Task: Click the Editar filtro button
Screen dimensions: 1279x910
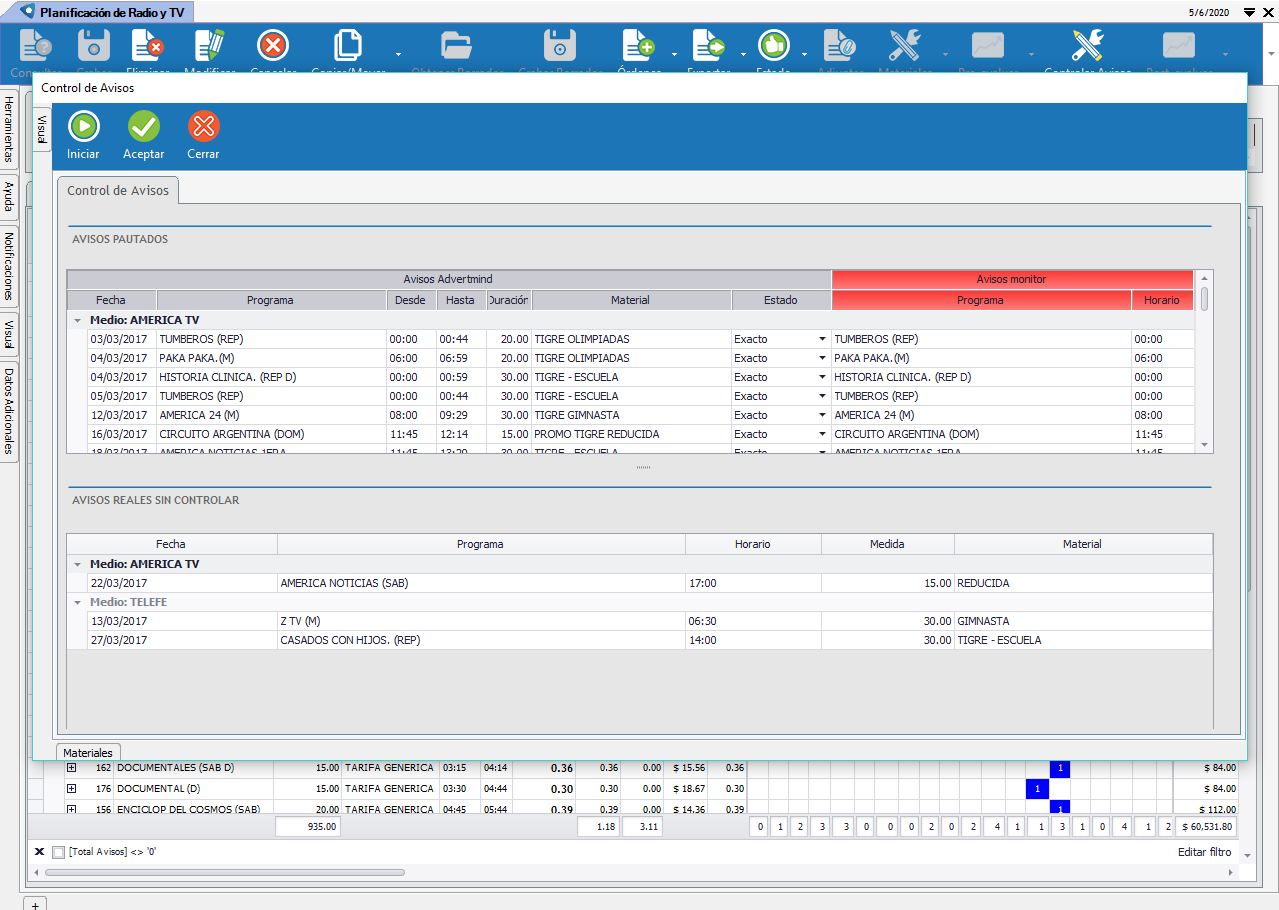Action: pyautogui.click(x=1205, y=852)
